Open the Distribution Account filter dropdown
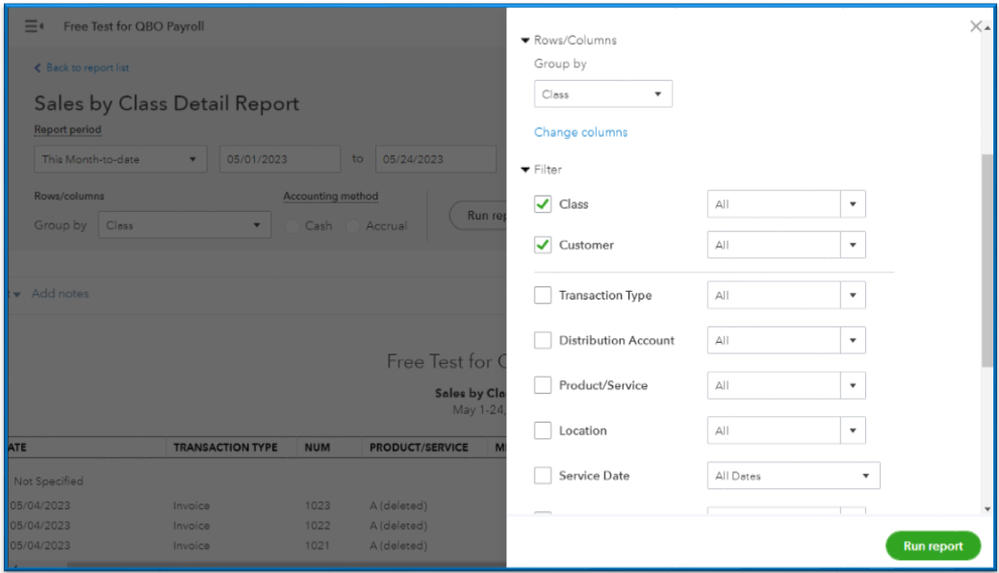This screenshot has height=573, width=999. (x=852, y=340)
